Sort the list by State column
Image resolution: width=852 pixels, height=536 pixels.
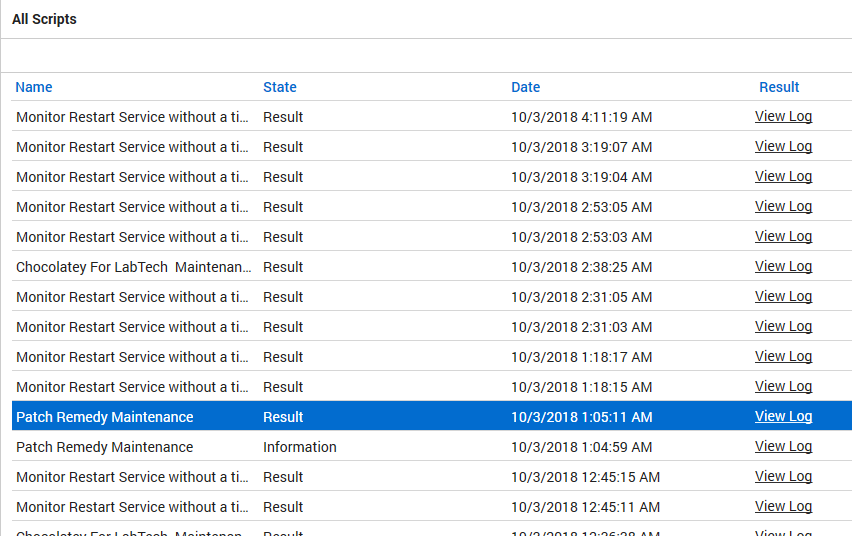click(x=280, y=87)
